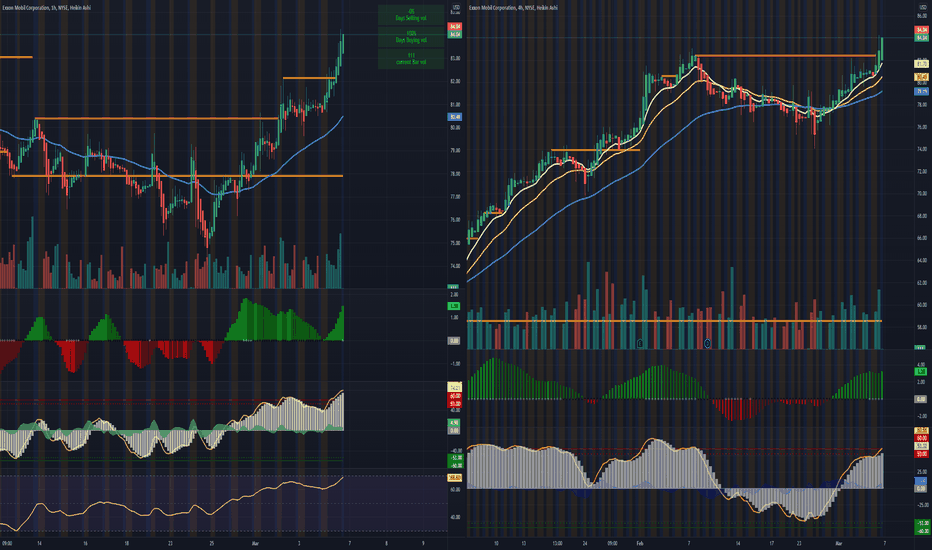Click the 1h Exxon Mobil chart title
The width and height of the screenshot is (932, 550).
pos(46,8)
